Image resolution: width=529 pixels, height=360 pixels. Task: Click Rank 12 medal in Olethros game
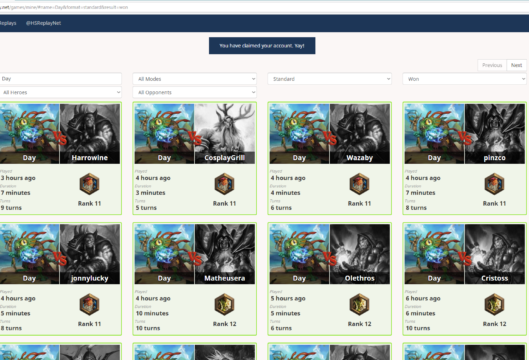[359, 304]
